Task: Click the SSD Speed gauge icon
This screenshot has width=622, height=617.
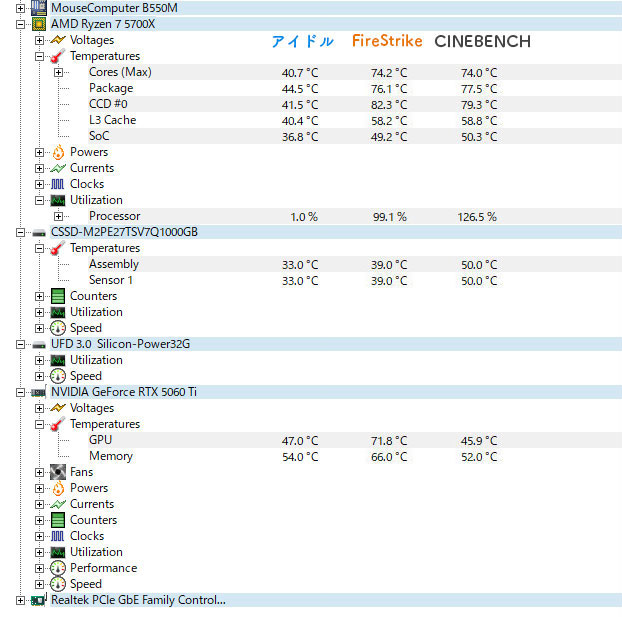Action: 58,328
